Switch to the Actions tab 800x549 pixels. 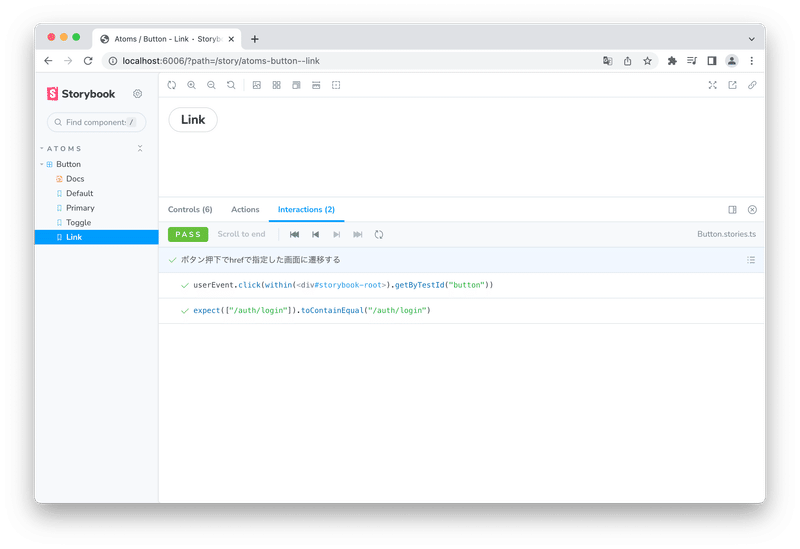coord(245,210)
